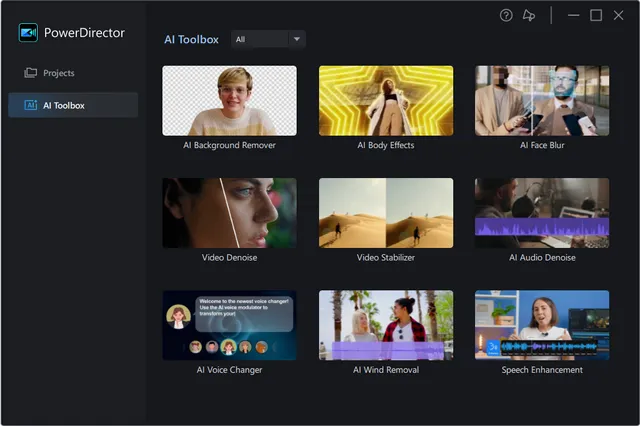The image size is (640, 426).
Task: Open the Speech Enhancement thumbnail
Action: click(541, 325)
